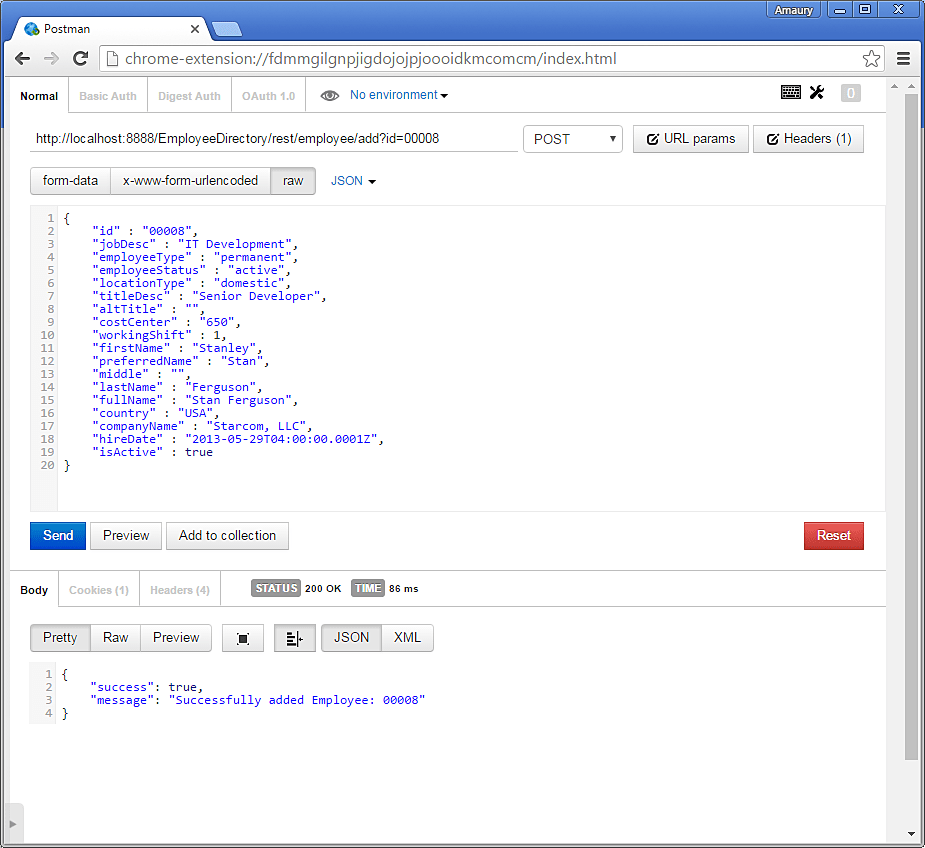Click inside the raw JSON body editor
The width and height of the screenshot is (925, 848).
[471, 358]
